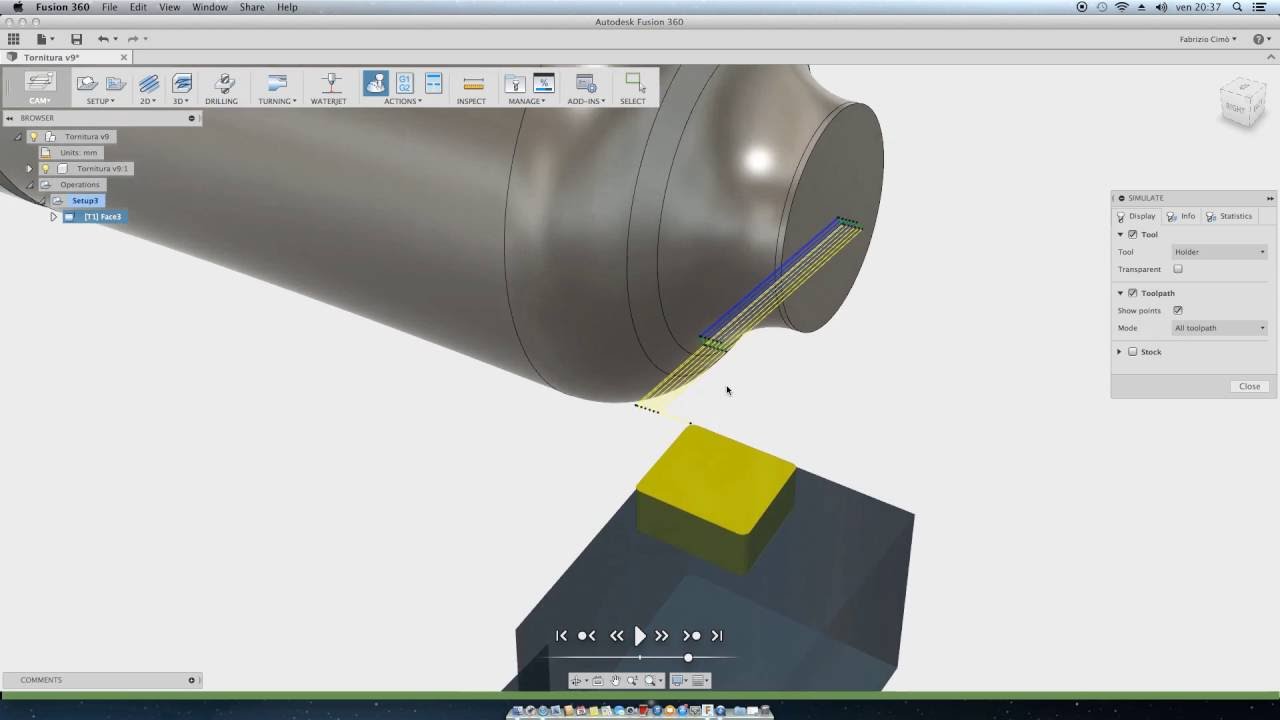The image size is (1280, 720).
Task: Toggle light bulb visibility for Tornitura v9:1
Action: (x=45, y=168)
